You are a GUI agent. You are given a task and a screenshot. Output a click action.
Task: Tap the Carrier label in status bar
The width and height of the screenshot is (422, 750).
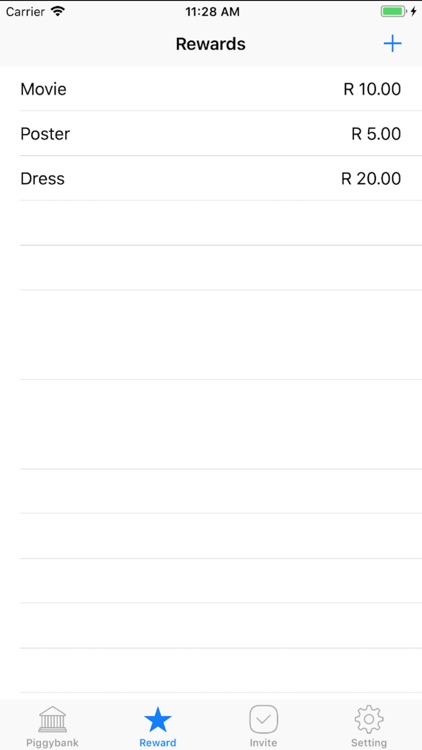pyautogui.click(x=25, y=11)
